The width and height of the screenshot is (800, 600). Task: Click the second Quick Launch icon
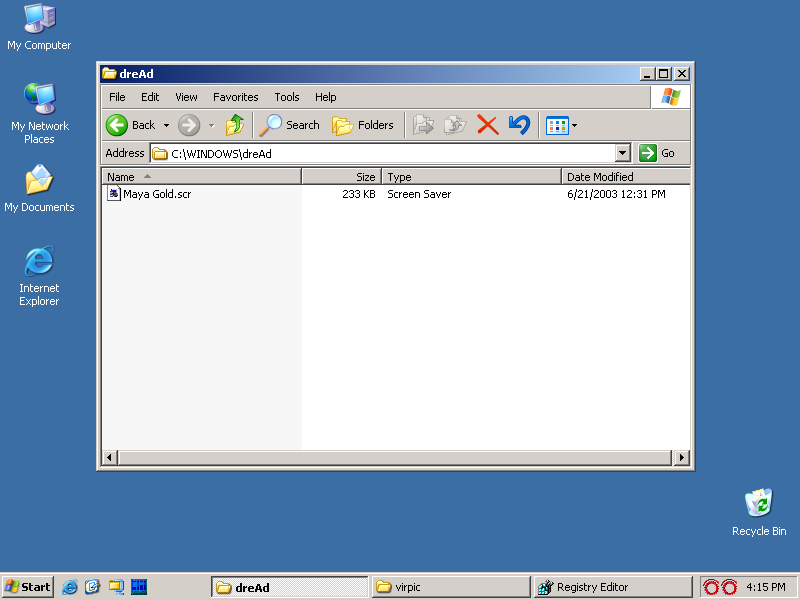pos(93,587)
